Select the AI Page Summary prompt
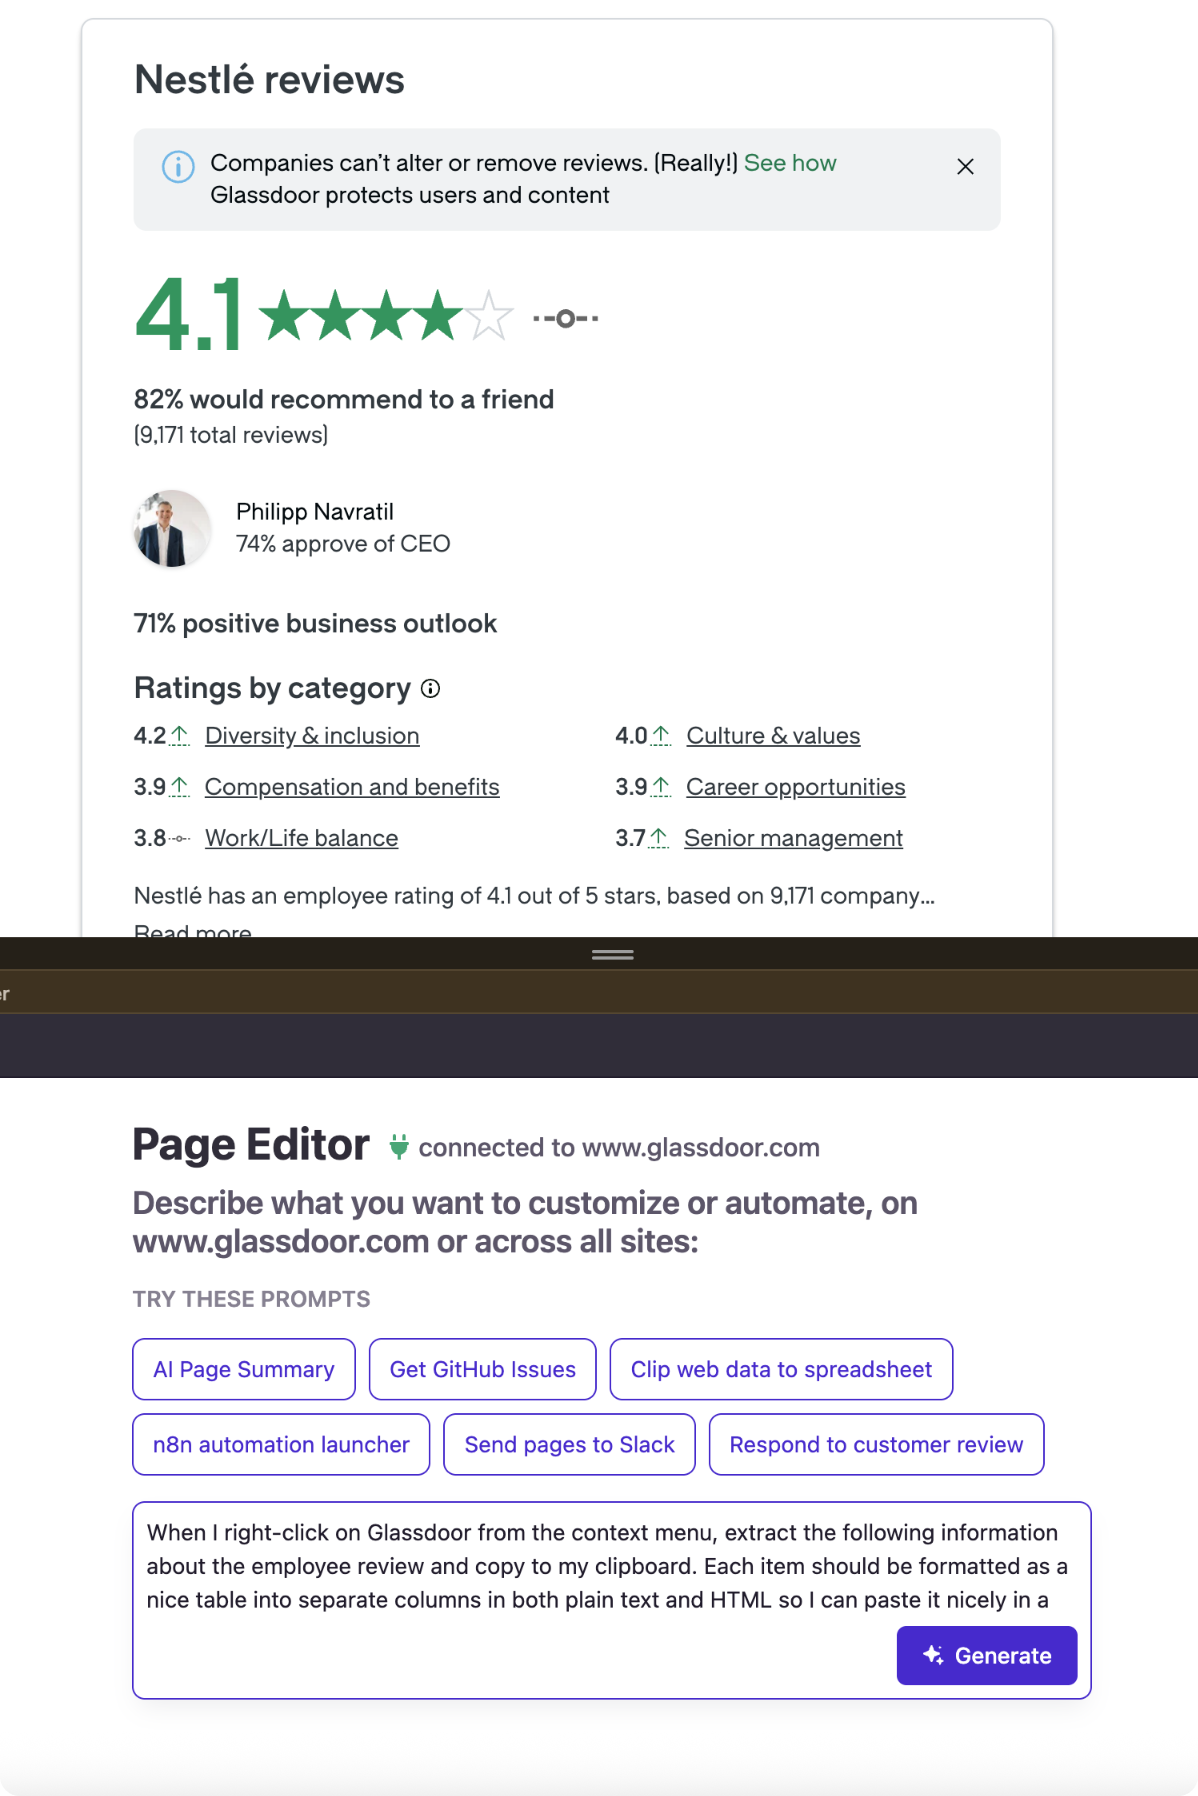This screenshot has width=1198, height=1796. [x=244, y=1369]
